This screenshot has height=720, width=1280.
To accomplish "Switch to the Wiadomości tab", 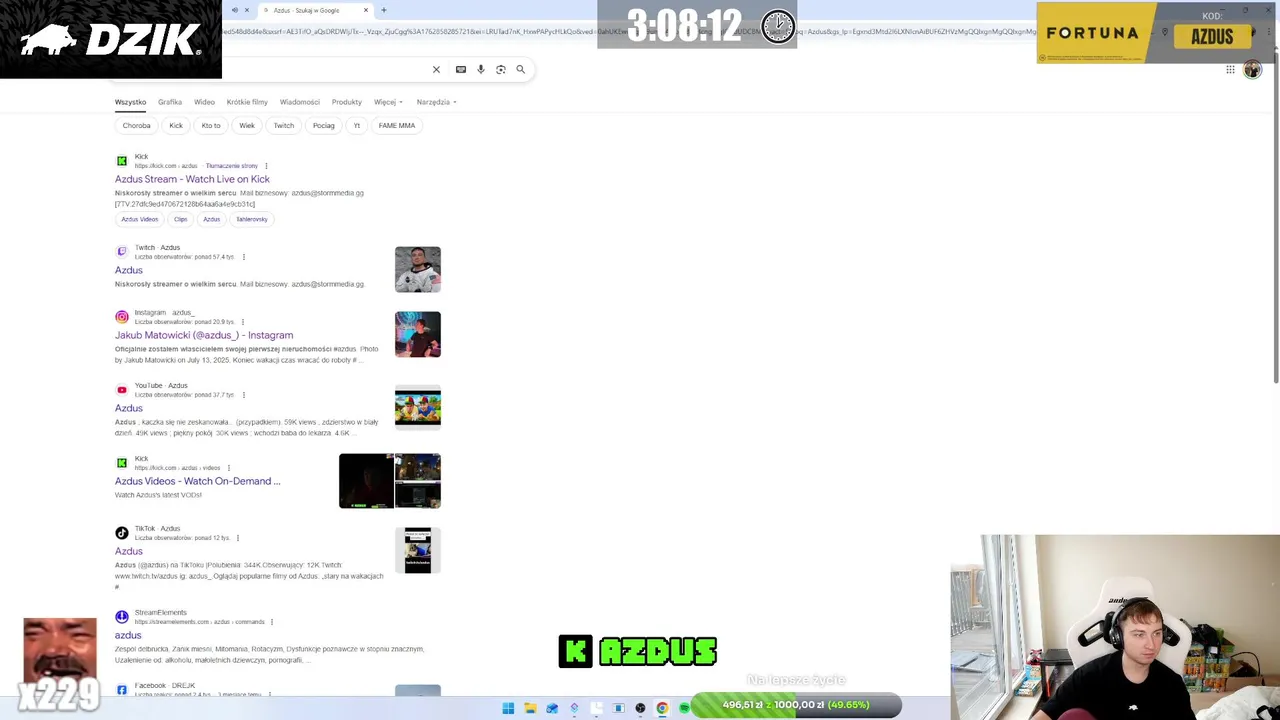I will click(x=300, y=102).
